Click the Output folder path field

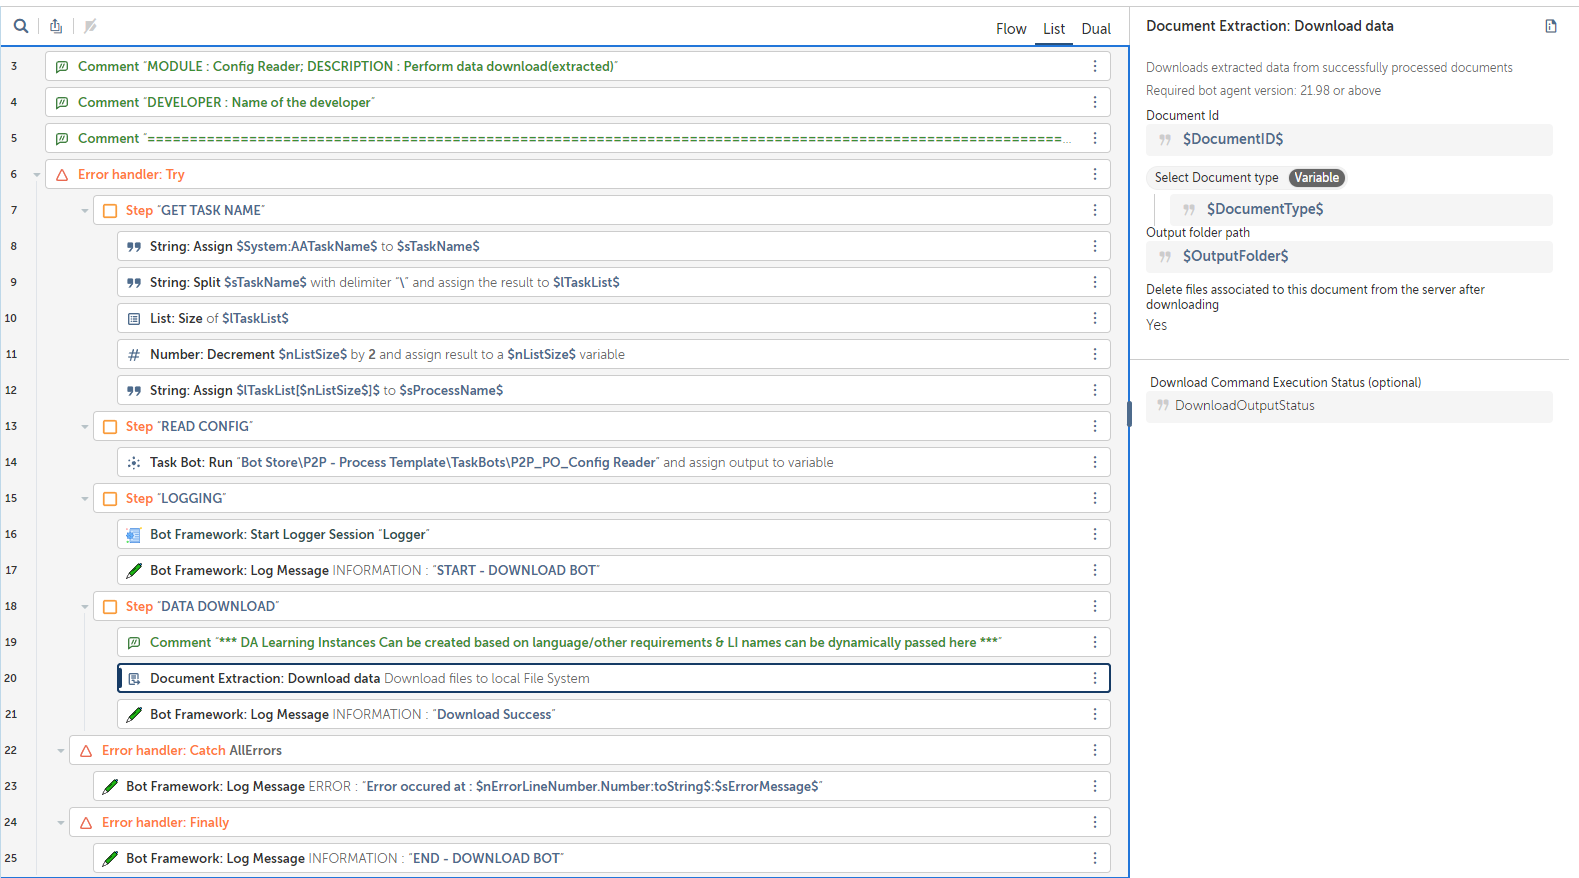pyautogui.click(x=1350, y=257)
